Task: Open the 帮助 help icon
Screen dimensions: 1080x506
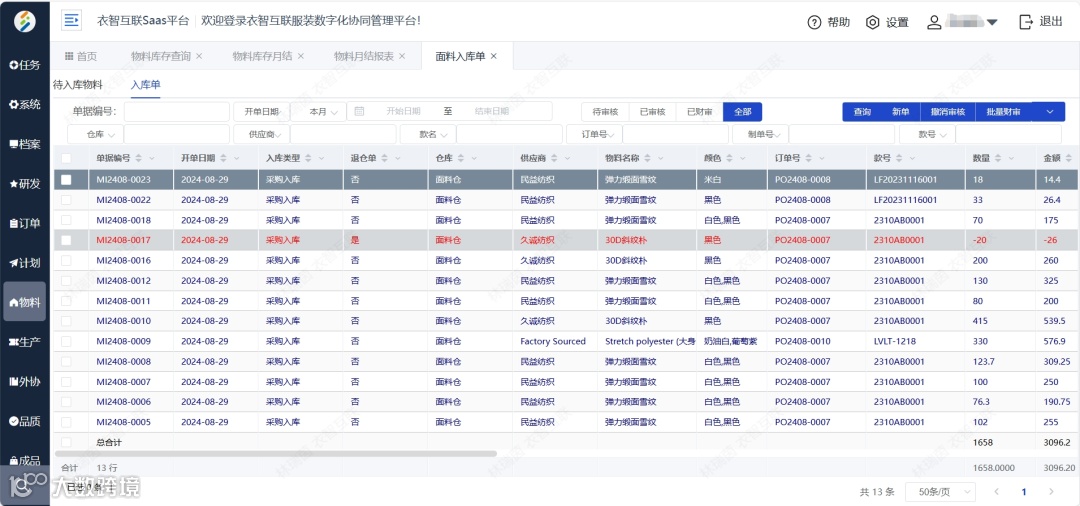Action: (x=814, y=22)
